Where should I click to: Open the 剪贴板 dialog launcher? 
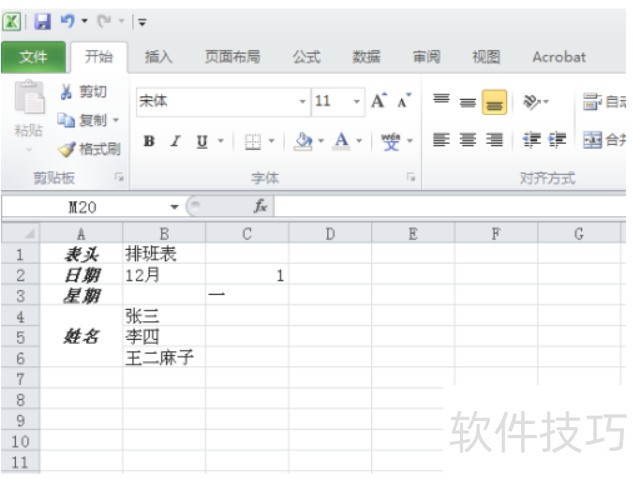(119, 177)
